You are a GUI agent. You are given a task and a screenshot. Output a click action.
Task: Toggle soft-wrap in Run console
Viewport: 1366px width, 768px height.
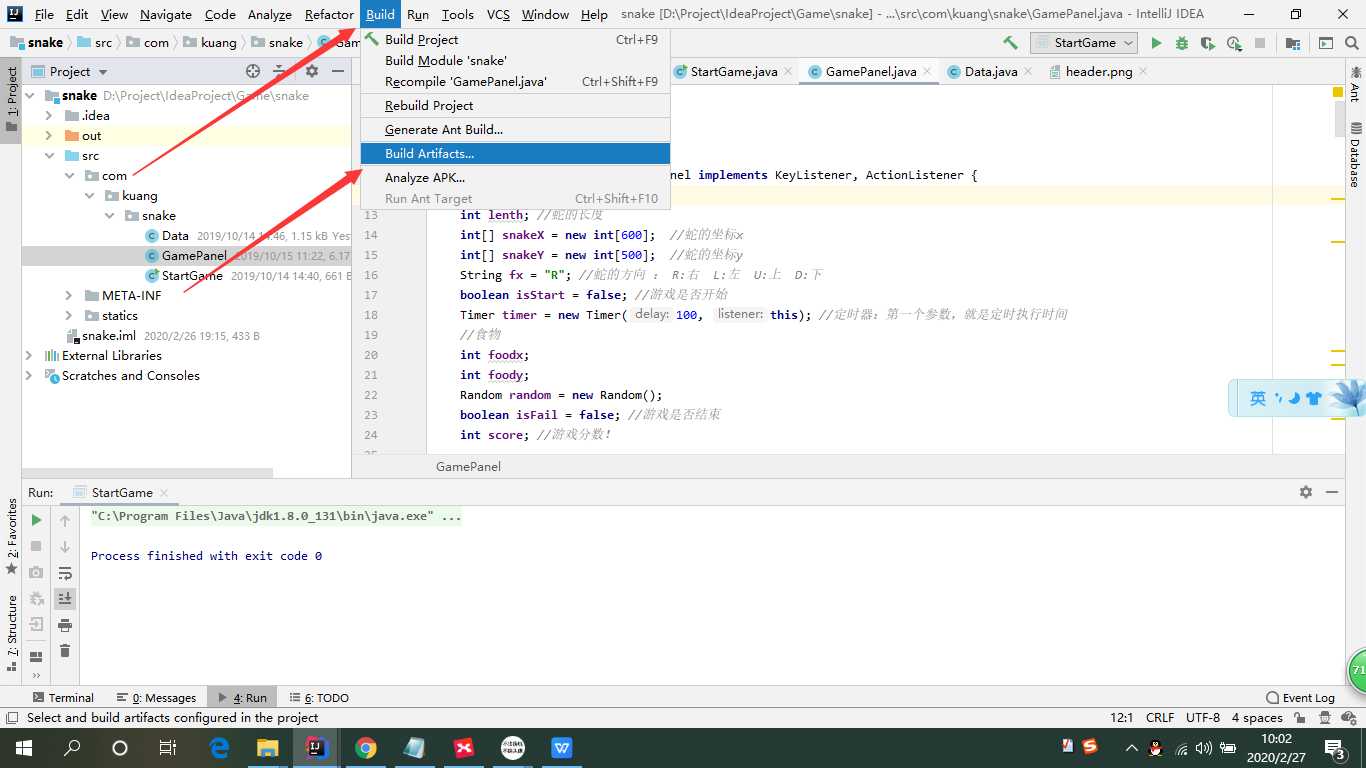65,573
